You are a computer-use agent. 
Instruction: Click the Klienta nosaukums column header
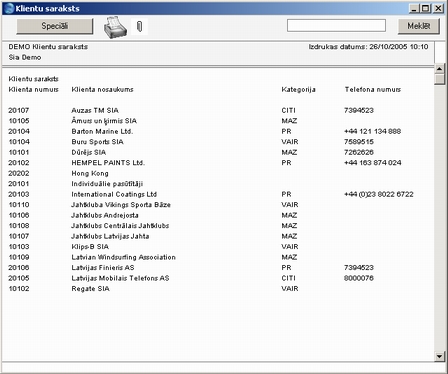[x=102, y=89]
